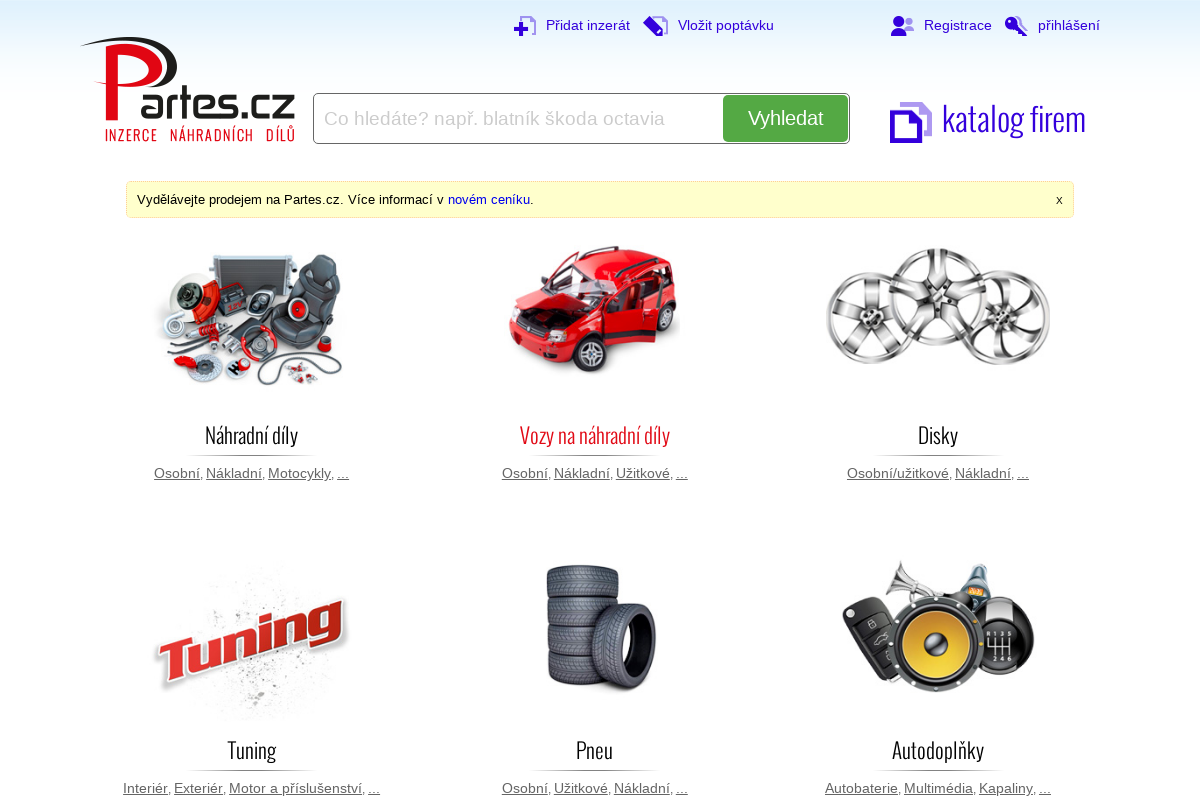
Task: Click the Autodoplňky speaker image
Action: click(x=938, y=626)
